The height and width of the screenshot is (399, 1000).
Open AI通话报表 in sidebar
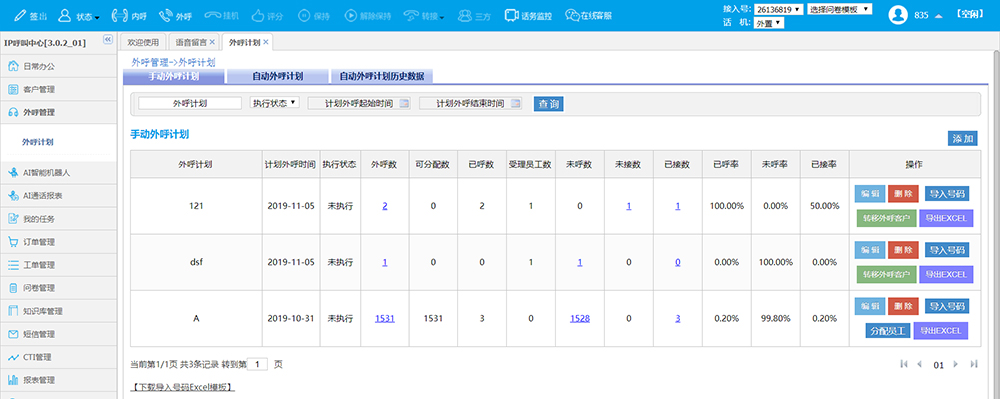[x=58, y=196]
